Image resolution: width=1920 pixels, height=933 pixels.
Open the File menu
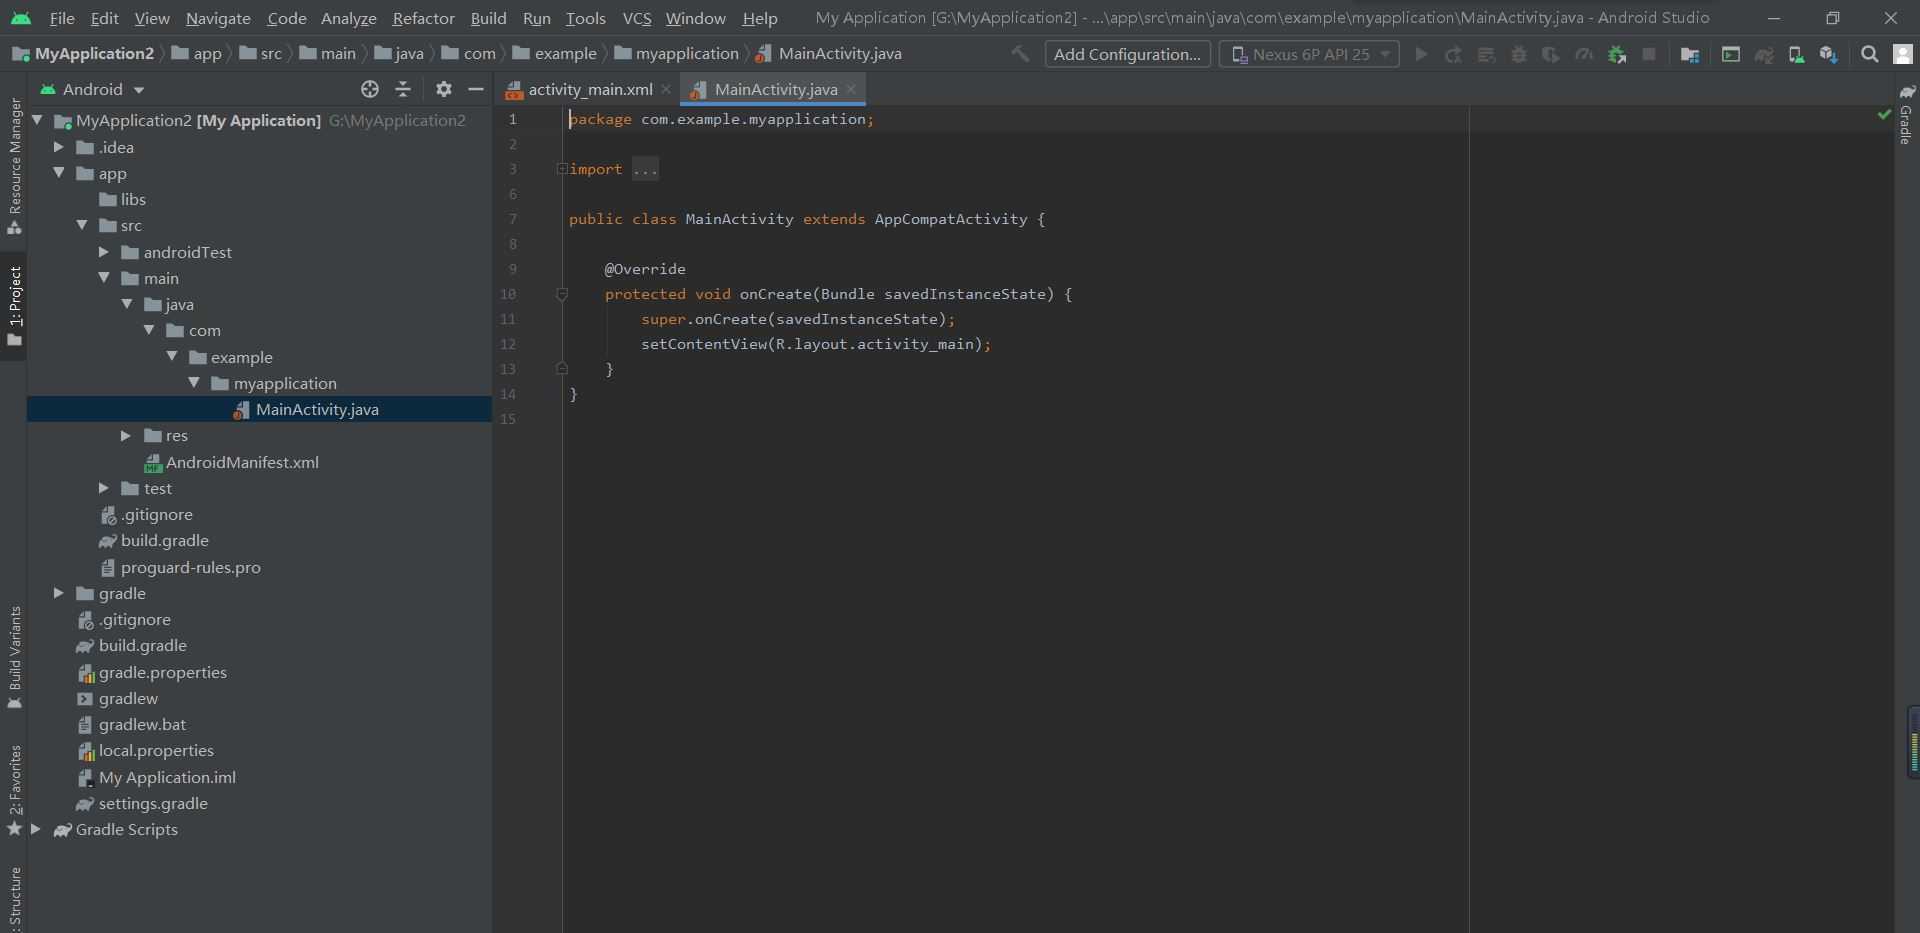click(x=61, y=18)
